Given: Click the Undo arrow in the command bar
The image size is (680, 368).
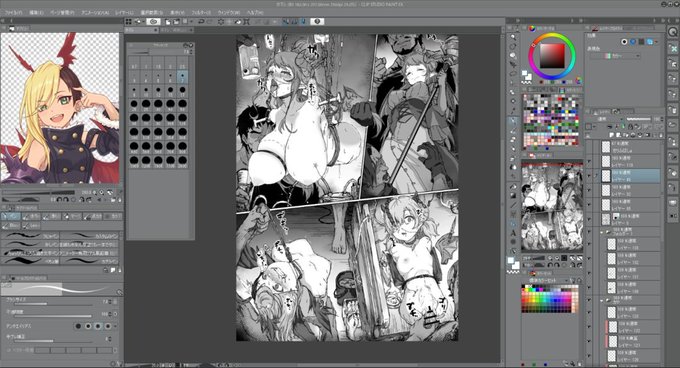Looking at the screenshot, I should [201, 21].
